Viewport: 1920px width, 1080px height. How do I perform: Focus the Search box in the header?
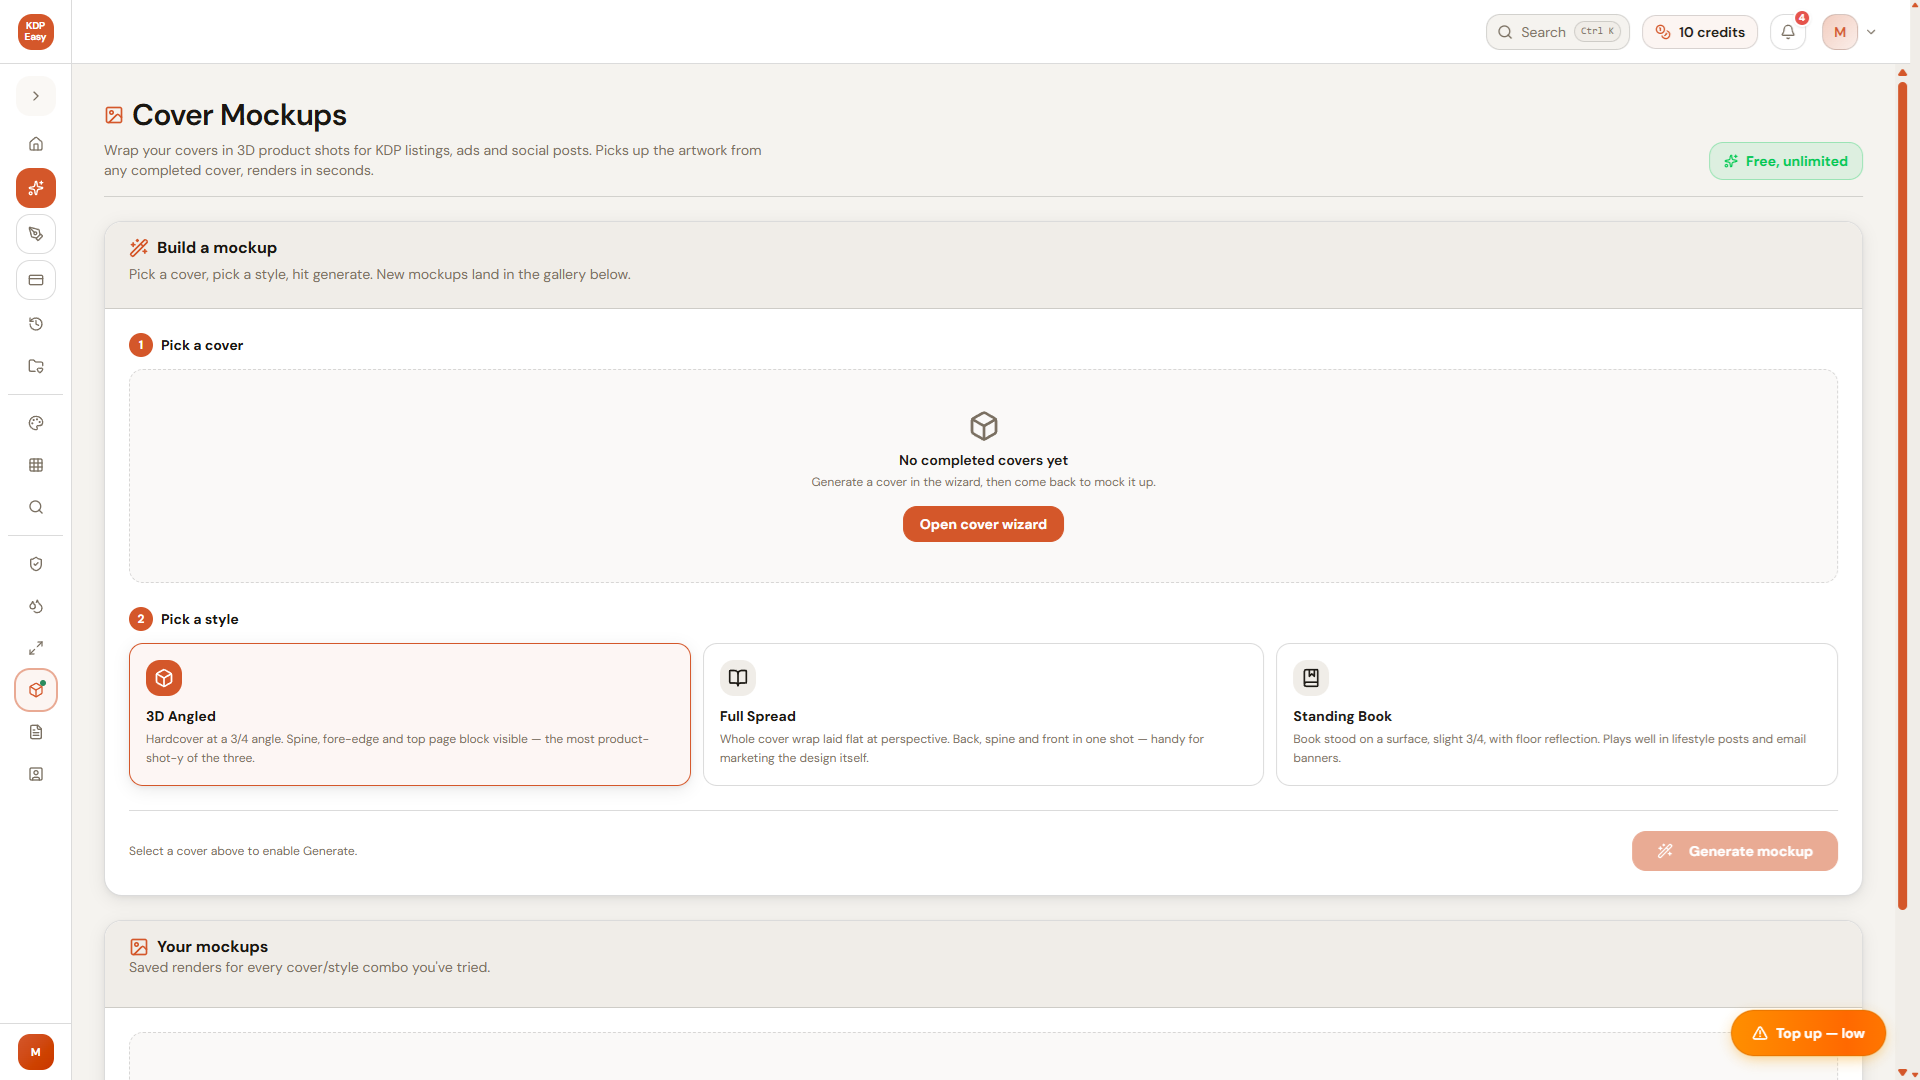coord(1557,32)
